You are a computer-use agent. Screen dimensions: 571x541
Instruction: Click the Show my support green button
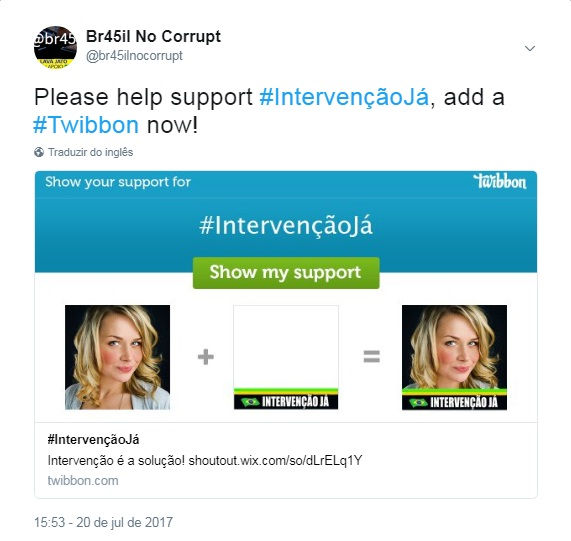[286, 273]
